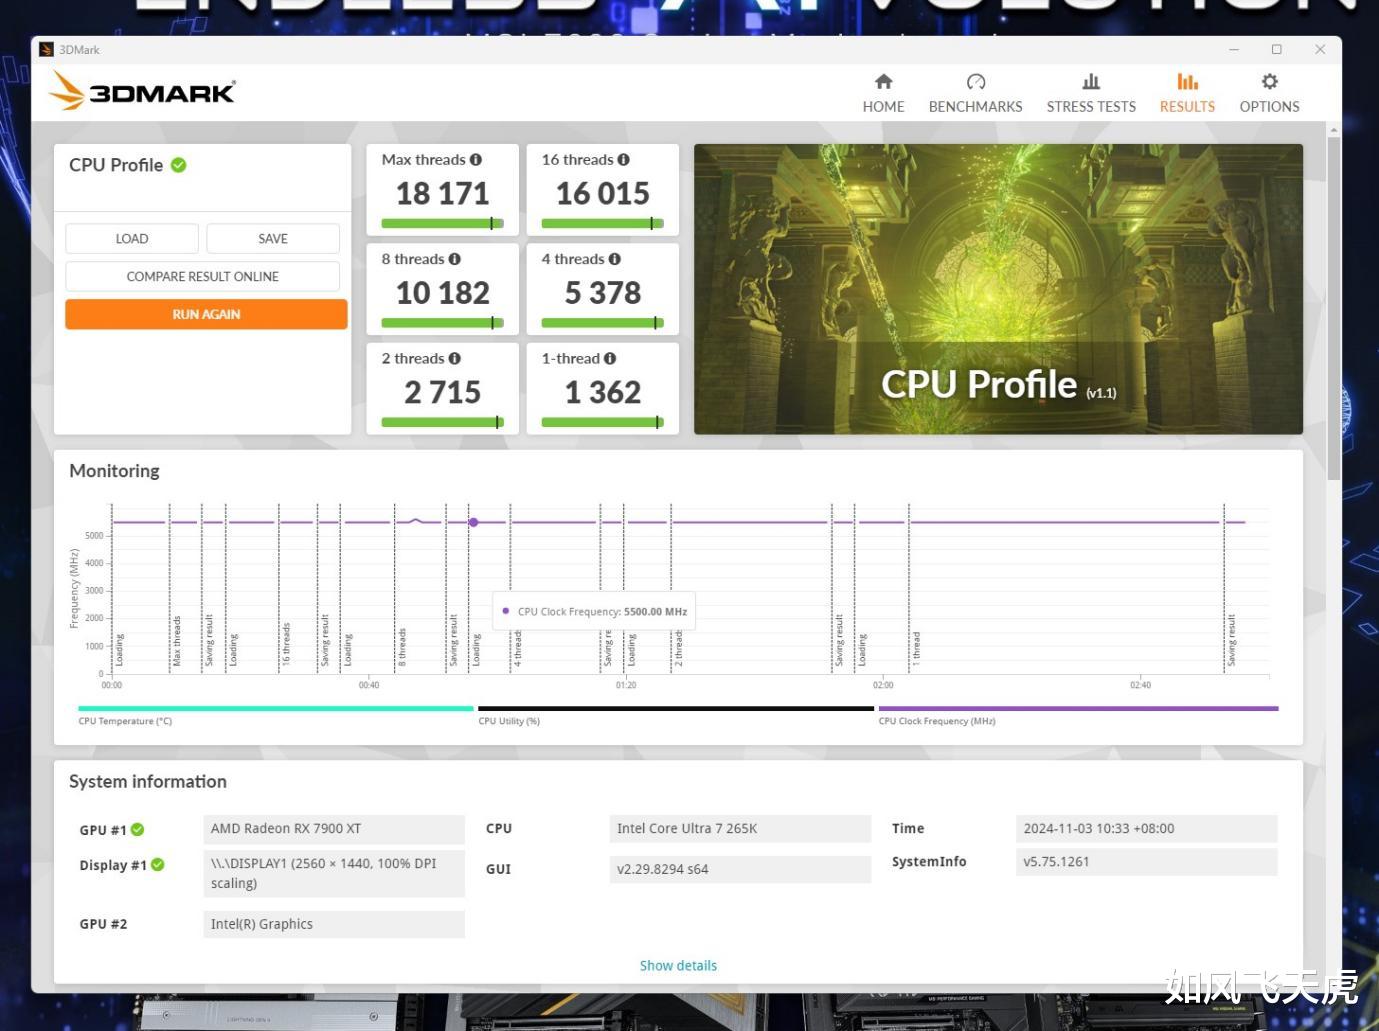Minimize the 3DMark window
The image size is (1379, 1031).
coord(1234,49)
